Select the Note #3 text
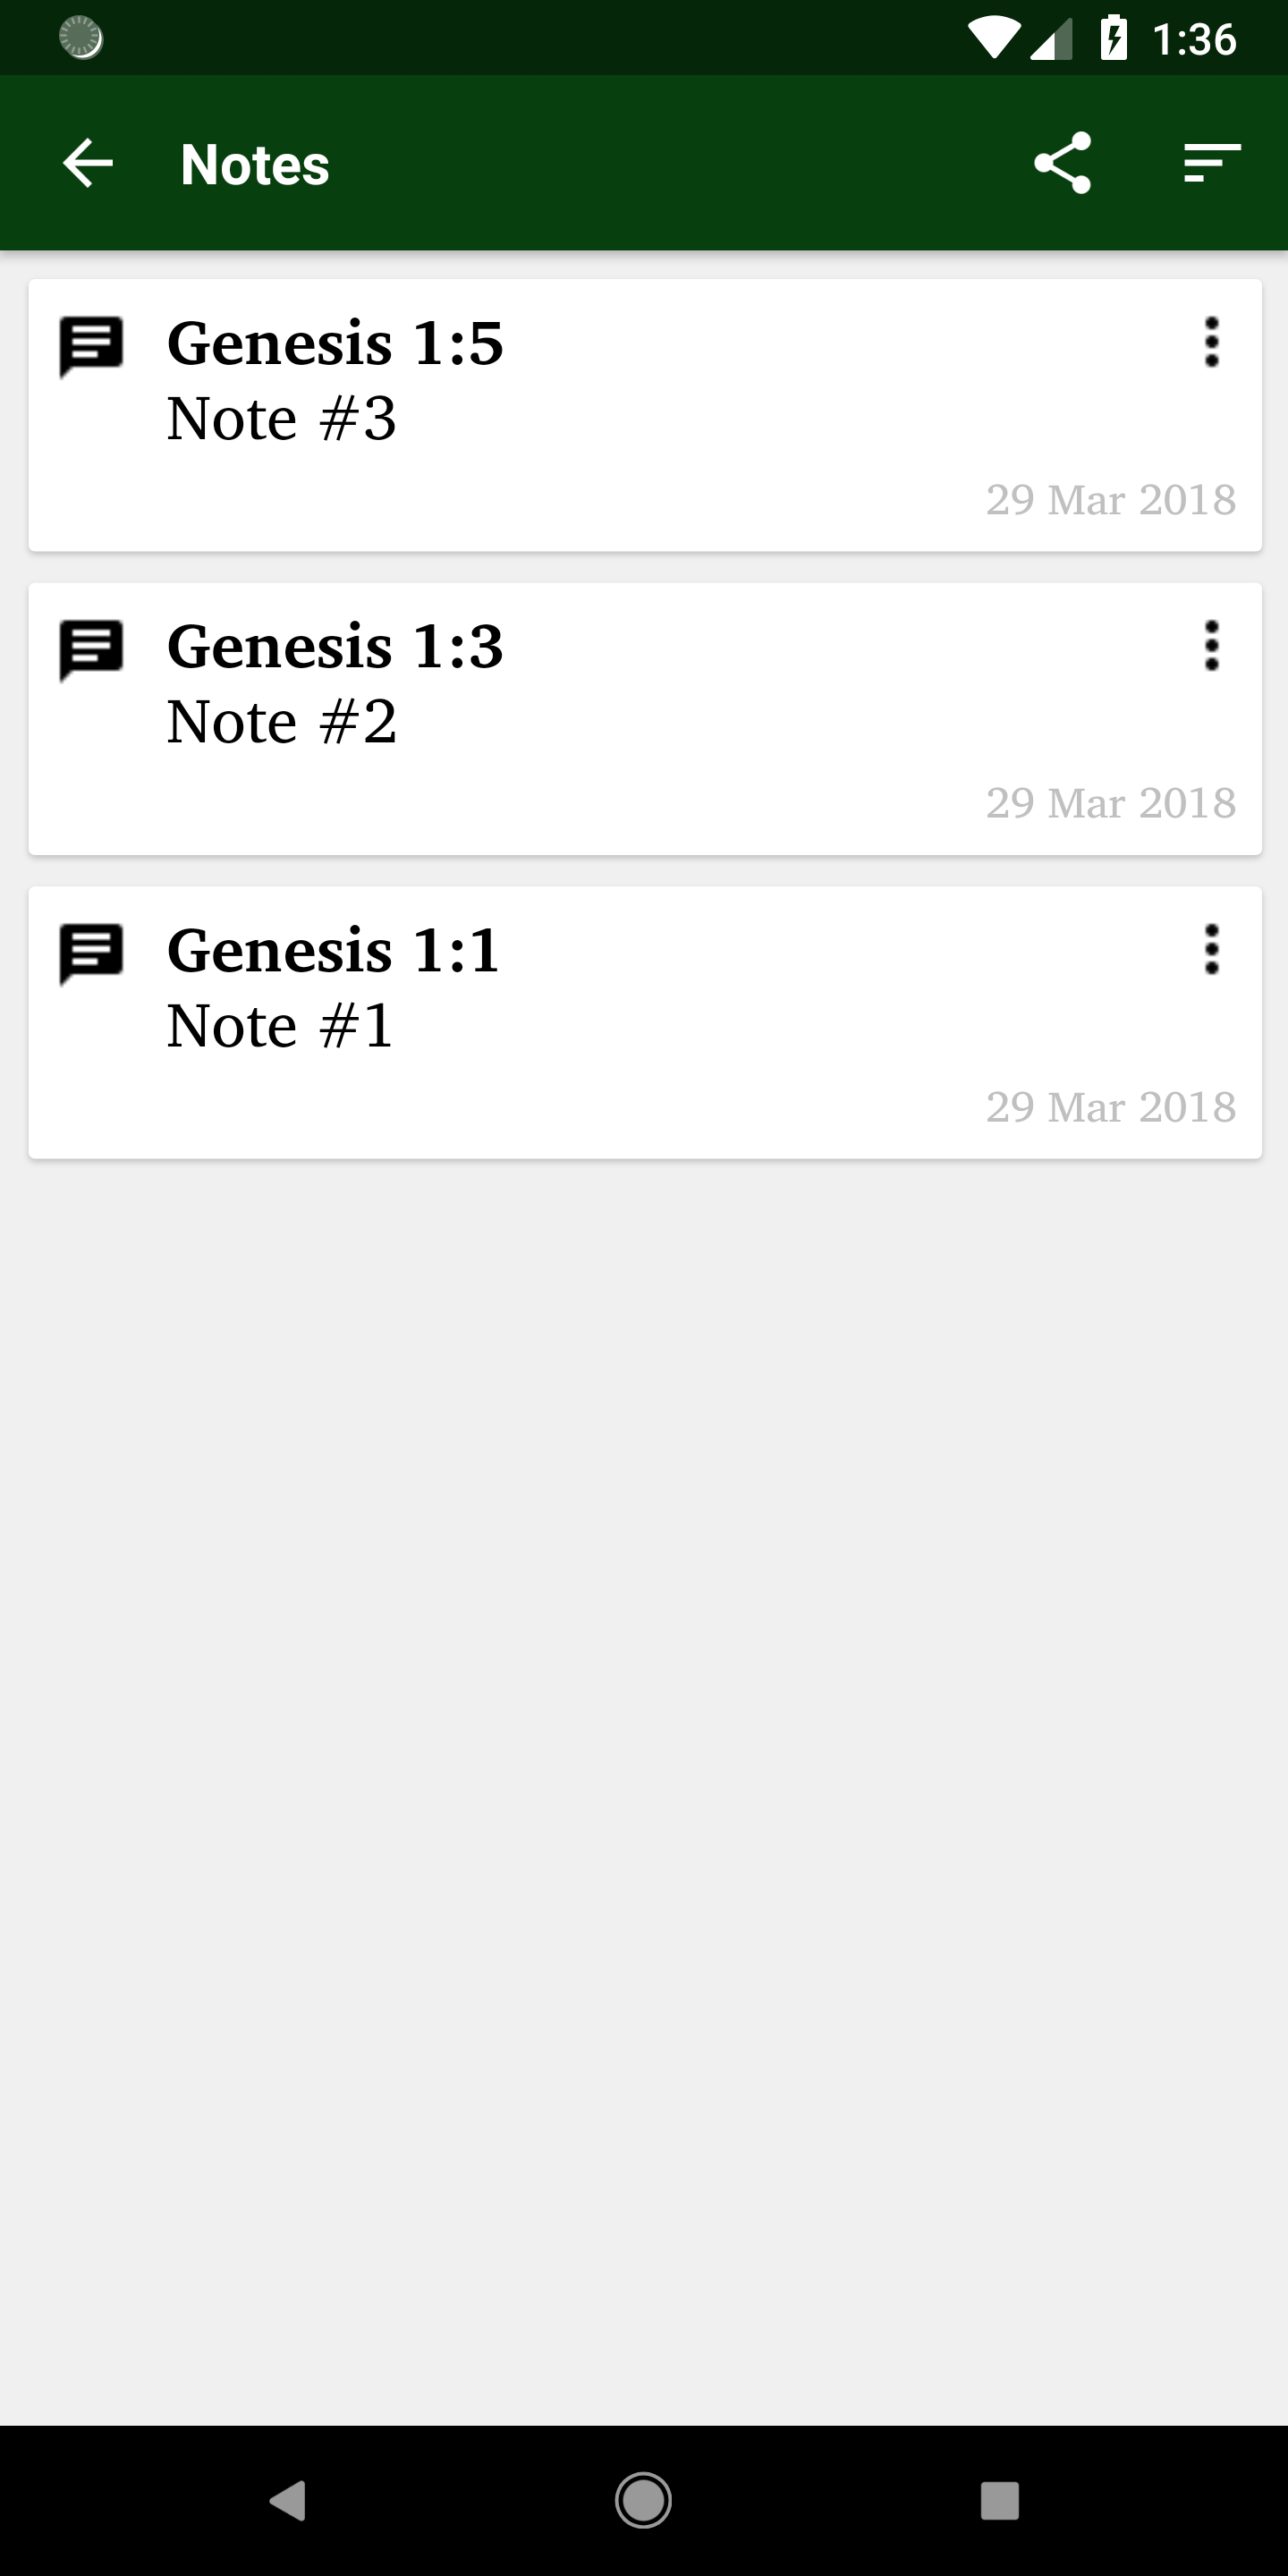 click(281, 418)
